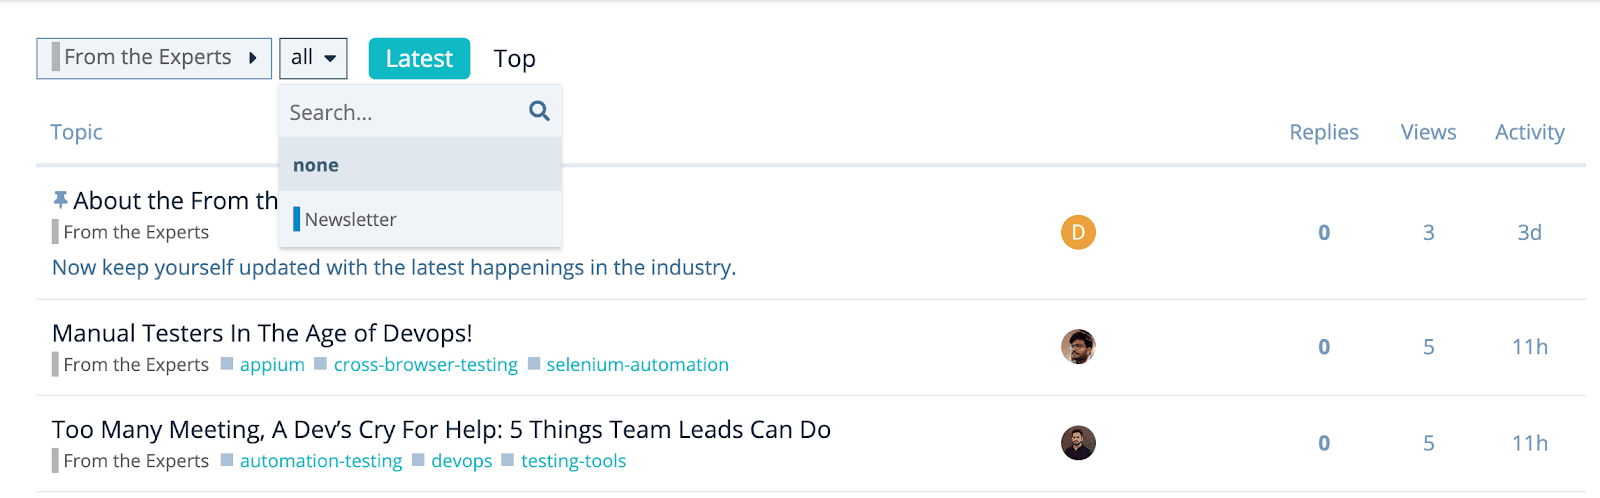Expand the From the Experts category dropdown
Image resolution: width=1600 pixels, height=498 pixels.
point(154,58)
